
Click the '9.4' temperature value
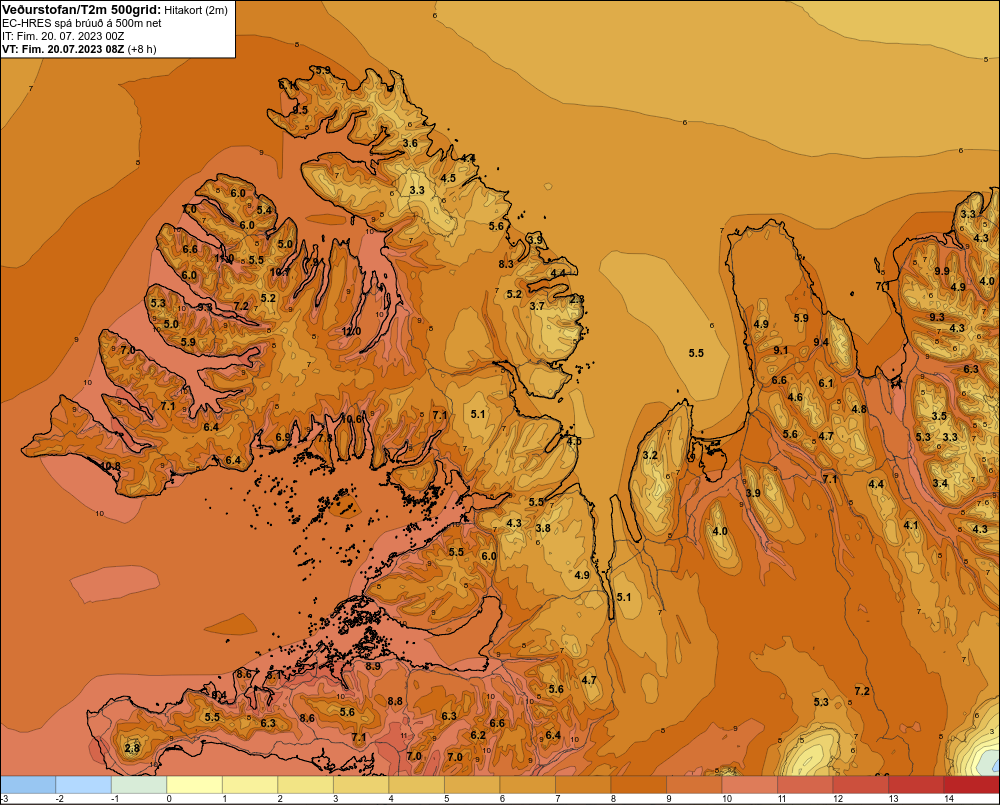click(x=821, y=343)
